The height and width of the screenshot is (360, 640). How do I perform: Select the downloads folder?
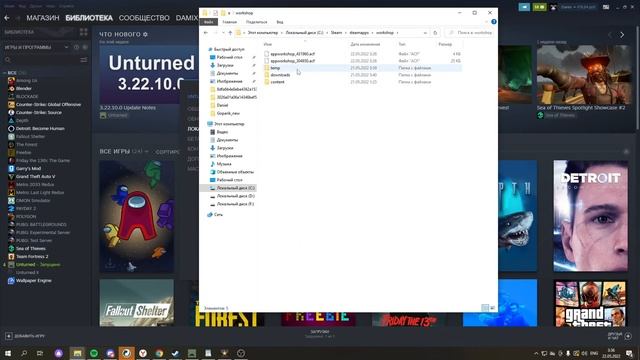[x=280, y=75]
